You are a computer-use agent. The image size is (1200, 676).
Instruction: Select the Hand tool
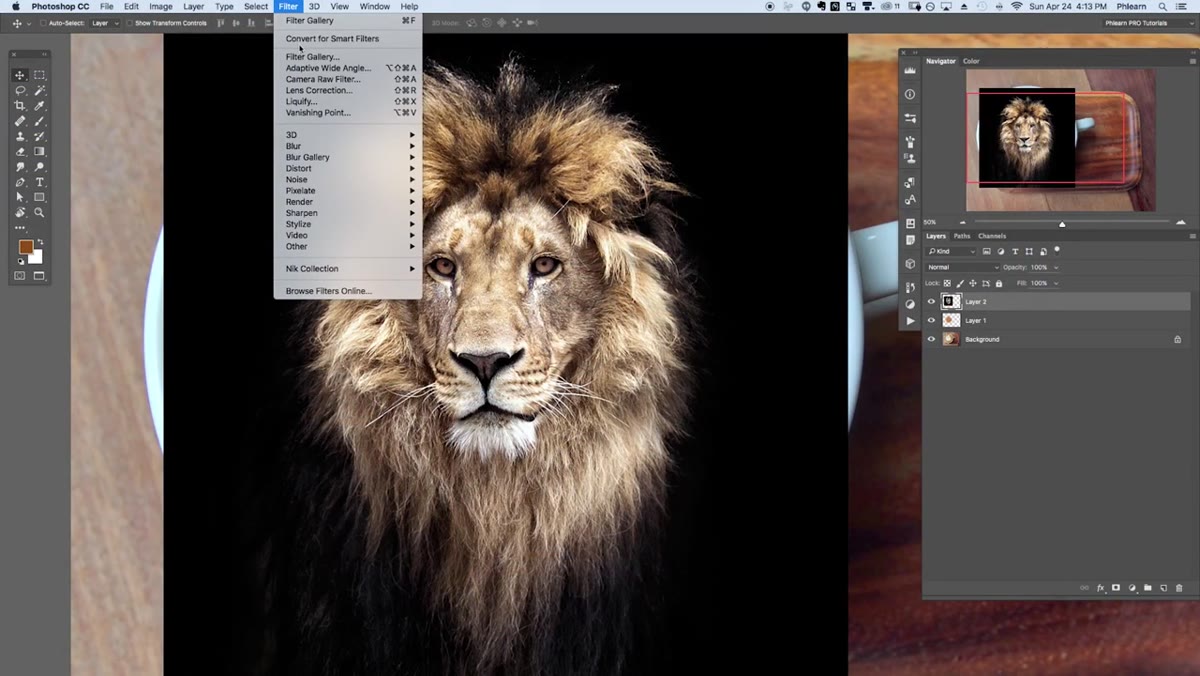point(19,212)
